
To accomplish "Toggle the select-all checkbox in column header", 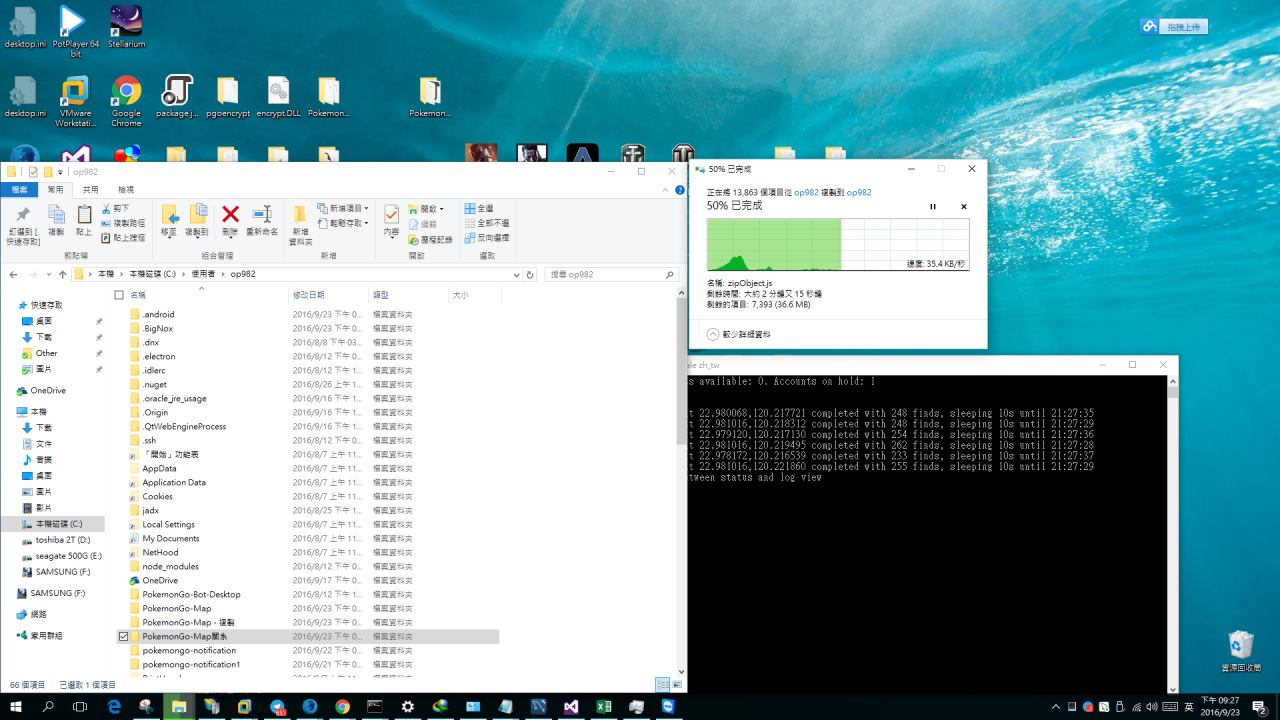I will [x=119, y=295].
